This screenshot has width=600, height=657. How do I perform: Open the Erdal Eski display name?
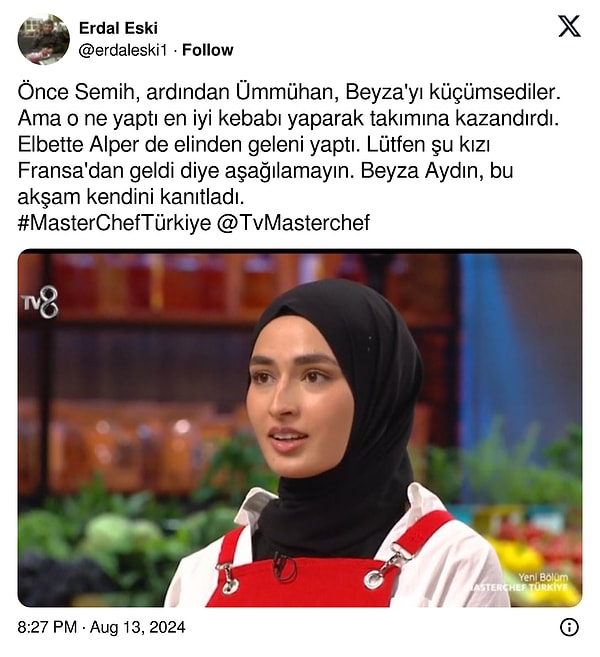pos(118,28)
